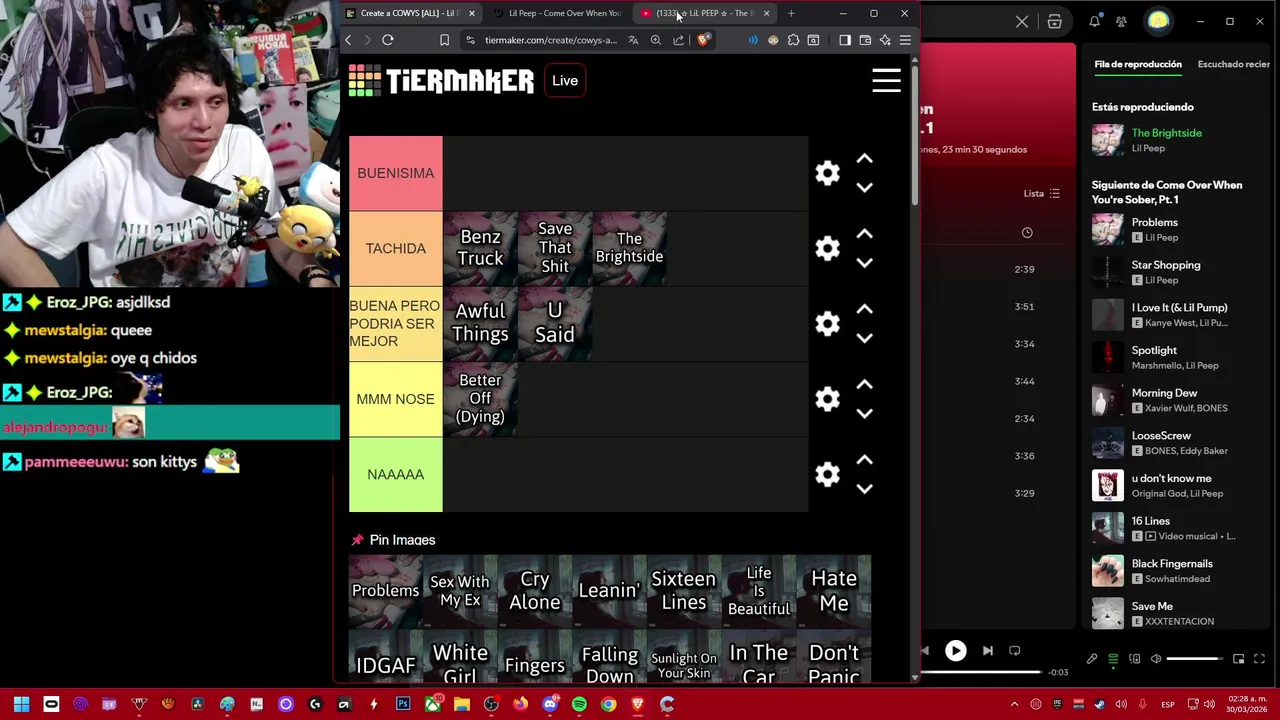Select the Save That Shit tile

(555, 248)
